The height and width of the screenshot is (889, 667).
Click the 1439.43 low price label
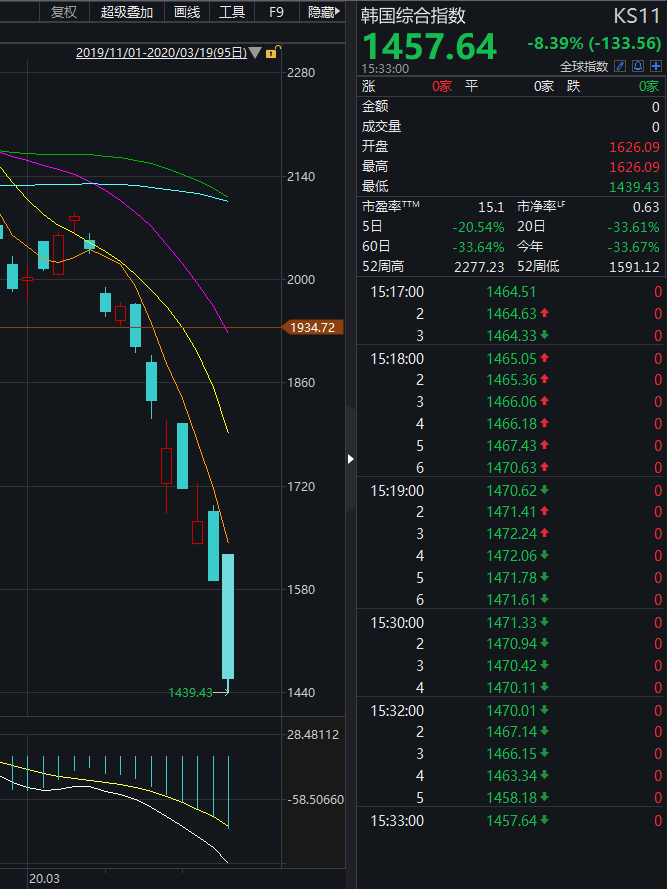[x=190, y=692]
